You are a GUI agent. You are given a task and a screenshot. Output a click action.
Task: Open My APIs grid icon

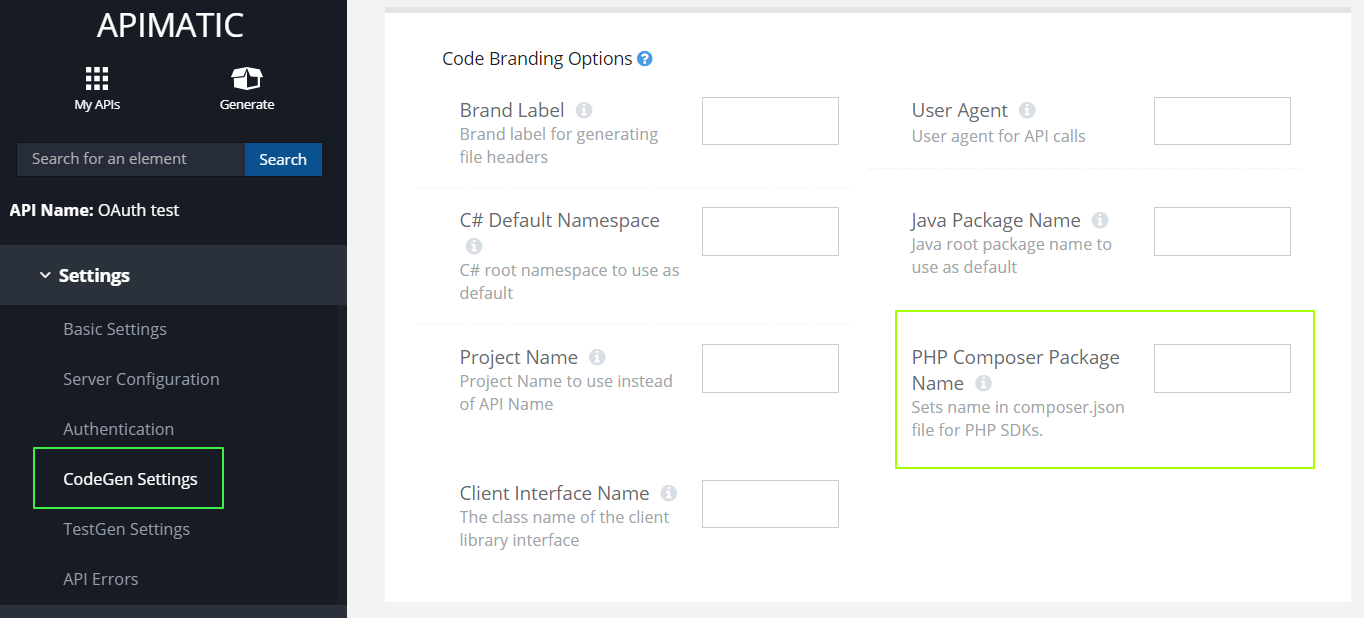[x=97, y=78]
